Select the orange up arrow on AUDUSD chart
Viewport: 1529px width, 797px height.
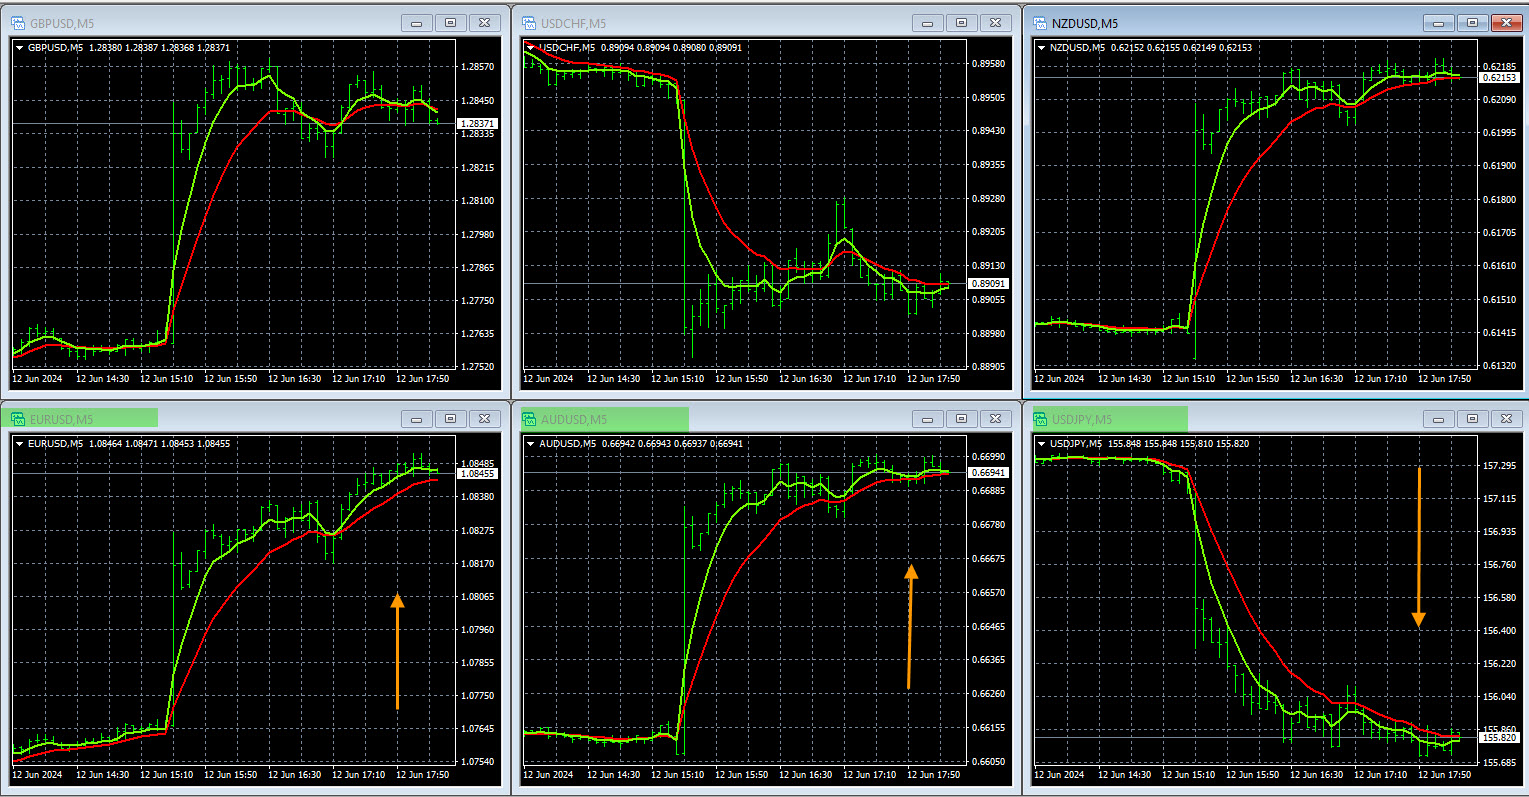point(909,627)
